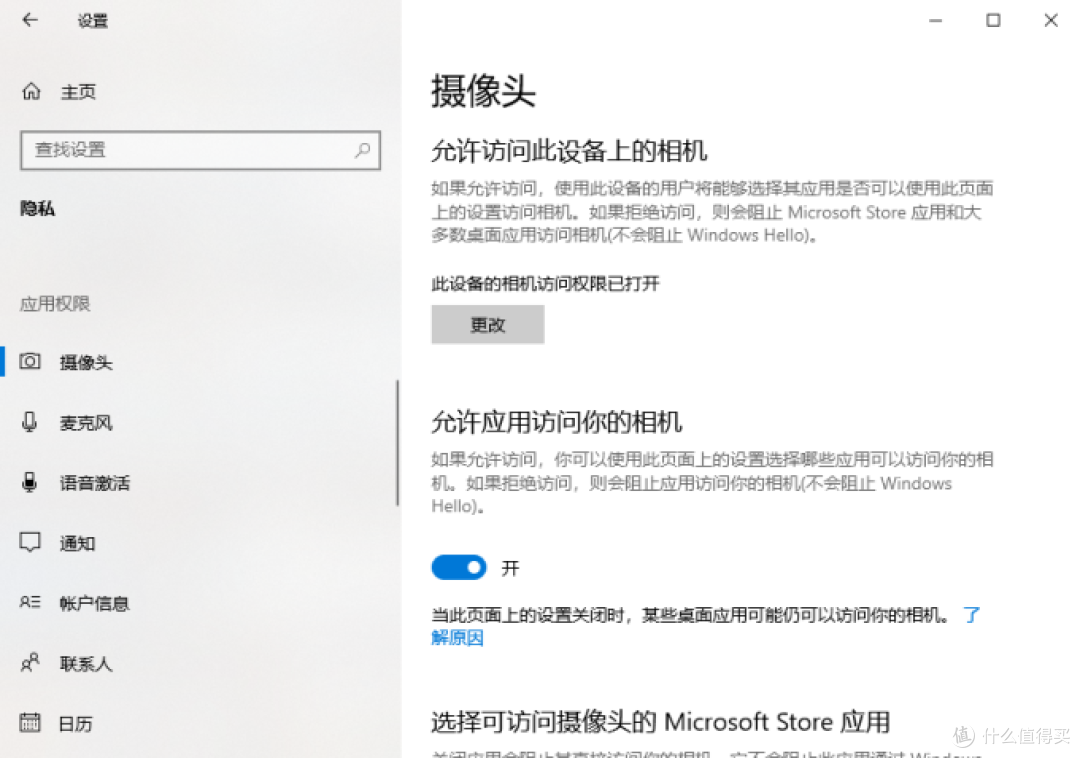Turn off 允许应用访问你的相机 toggle
1080x758 pixels.
tap(459, 567)
